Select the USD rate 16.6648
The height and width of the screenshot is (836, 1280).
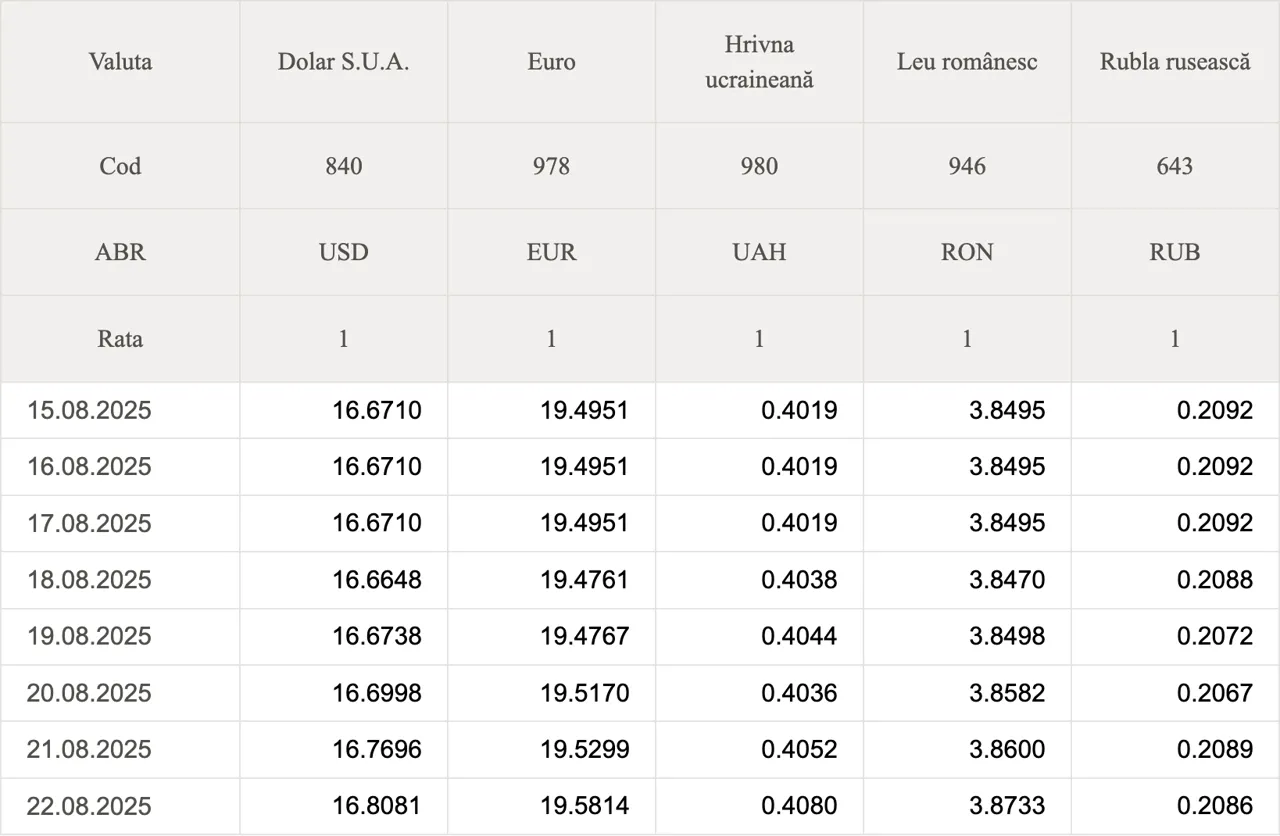point(377,580)
